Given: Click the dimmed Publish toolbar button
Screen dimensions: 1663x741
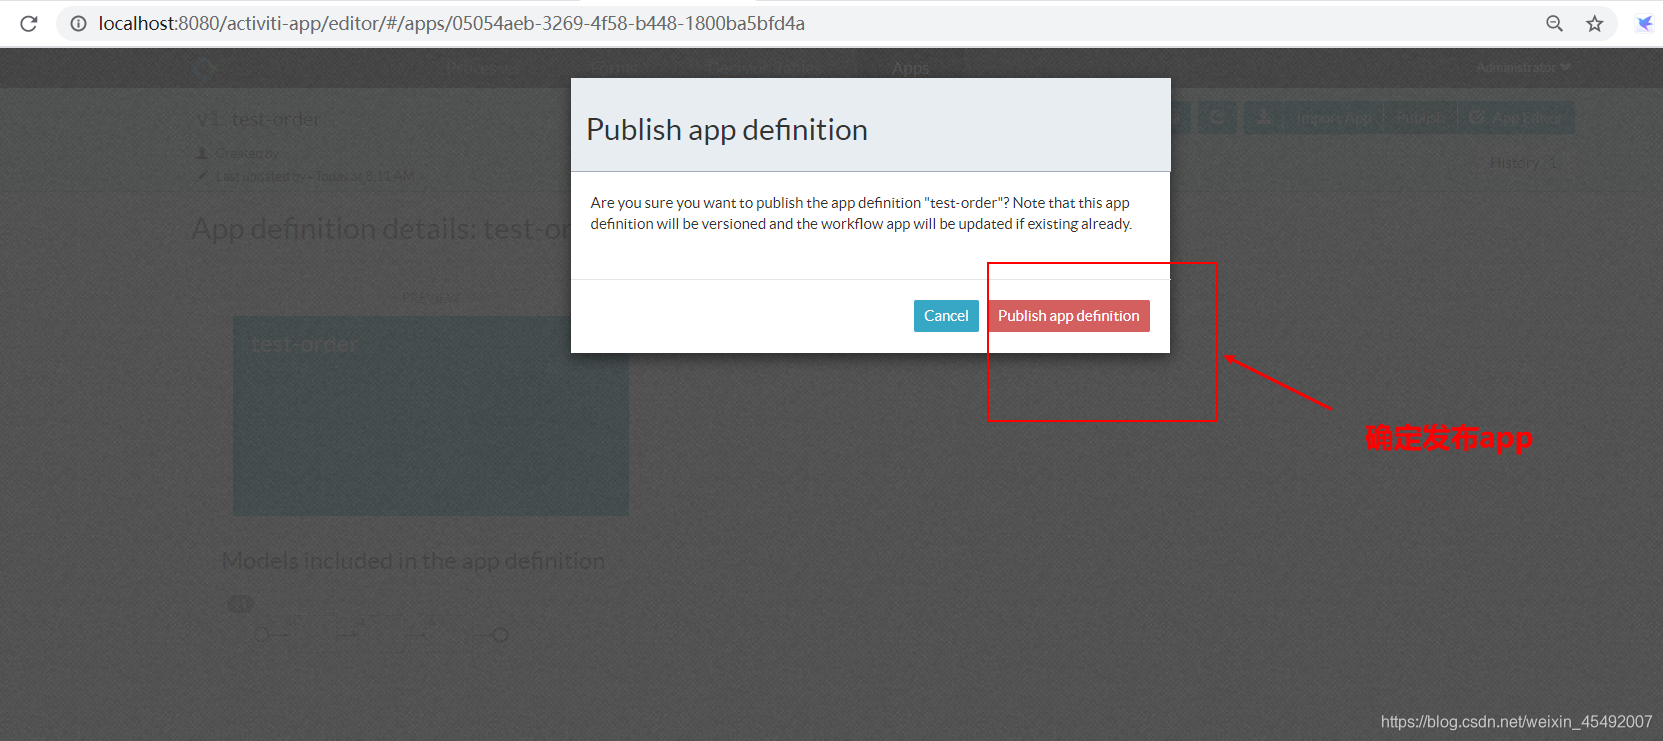Looking at the screenshot, I should pyautogui.click(x=1420, y=118).
